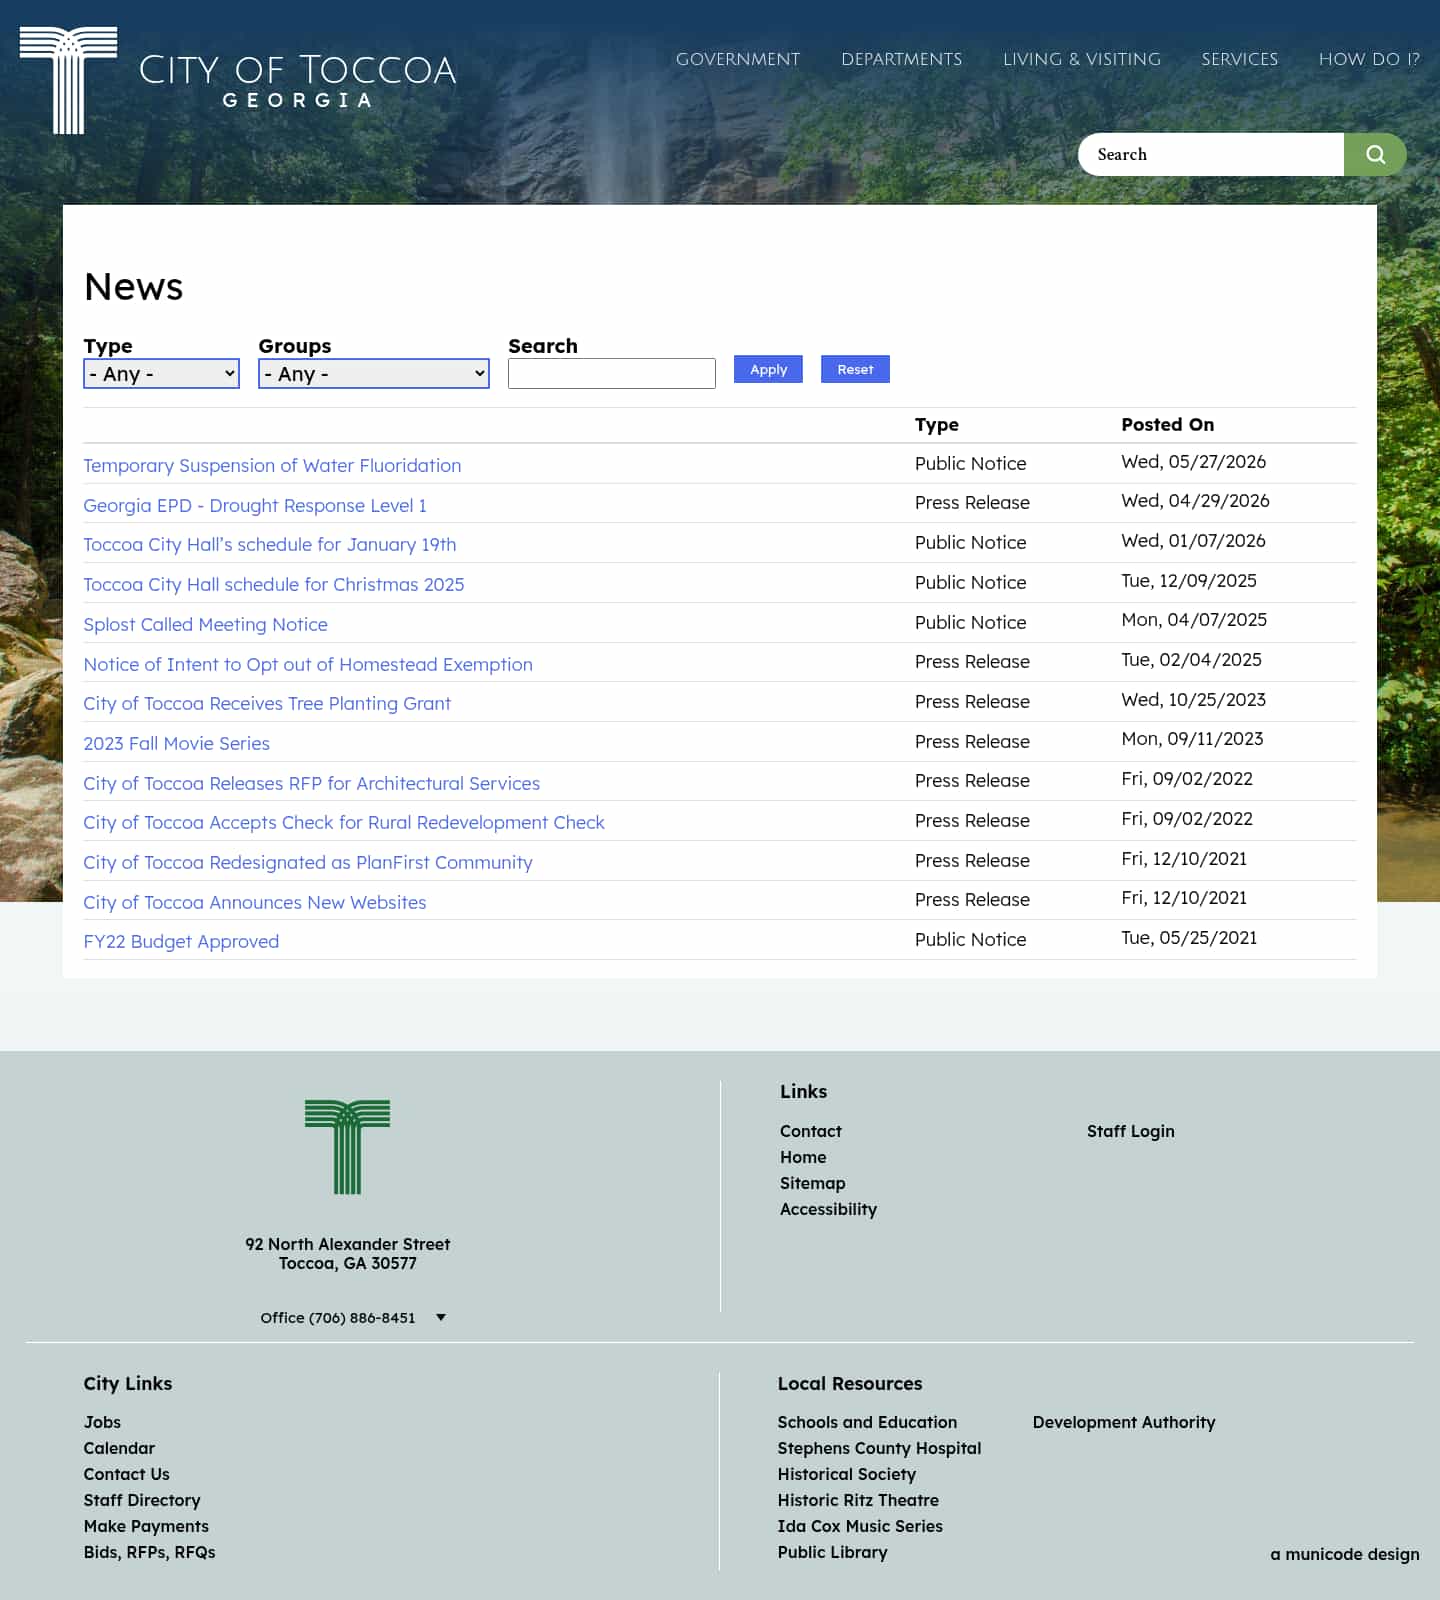1440x1600 pixels.
Task: Click the date Tue, 05/25/2021
Action: pyautogui.click(x=1189, y=937)
